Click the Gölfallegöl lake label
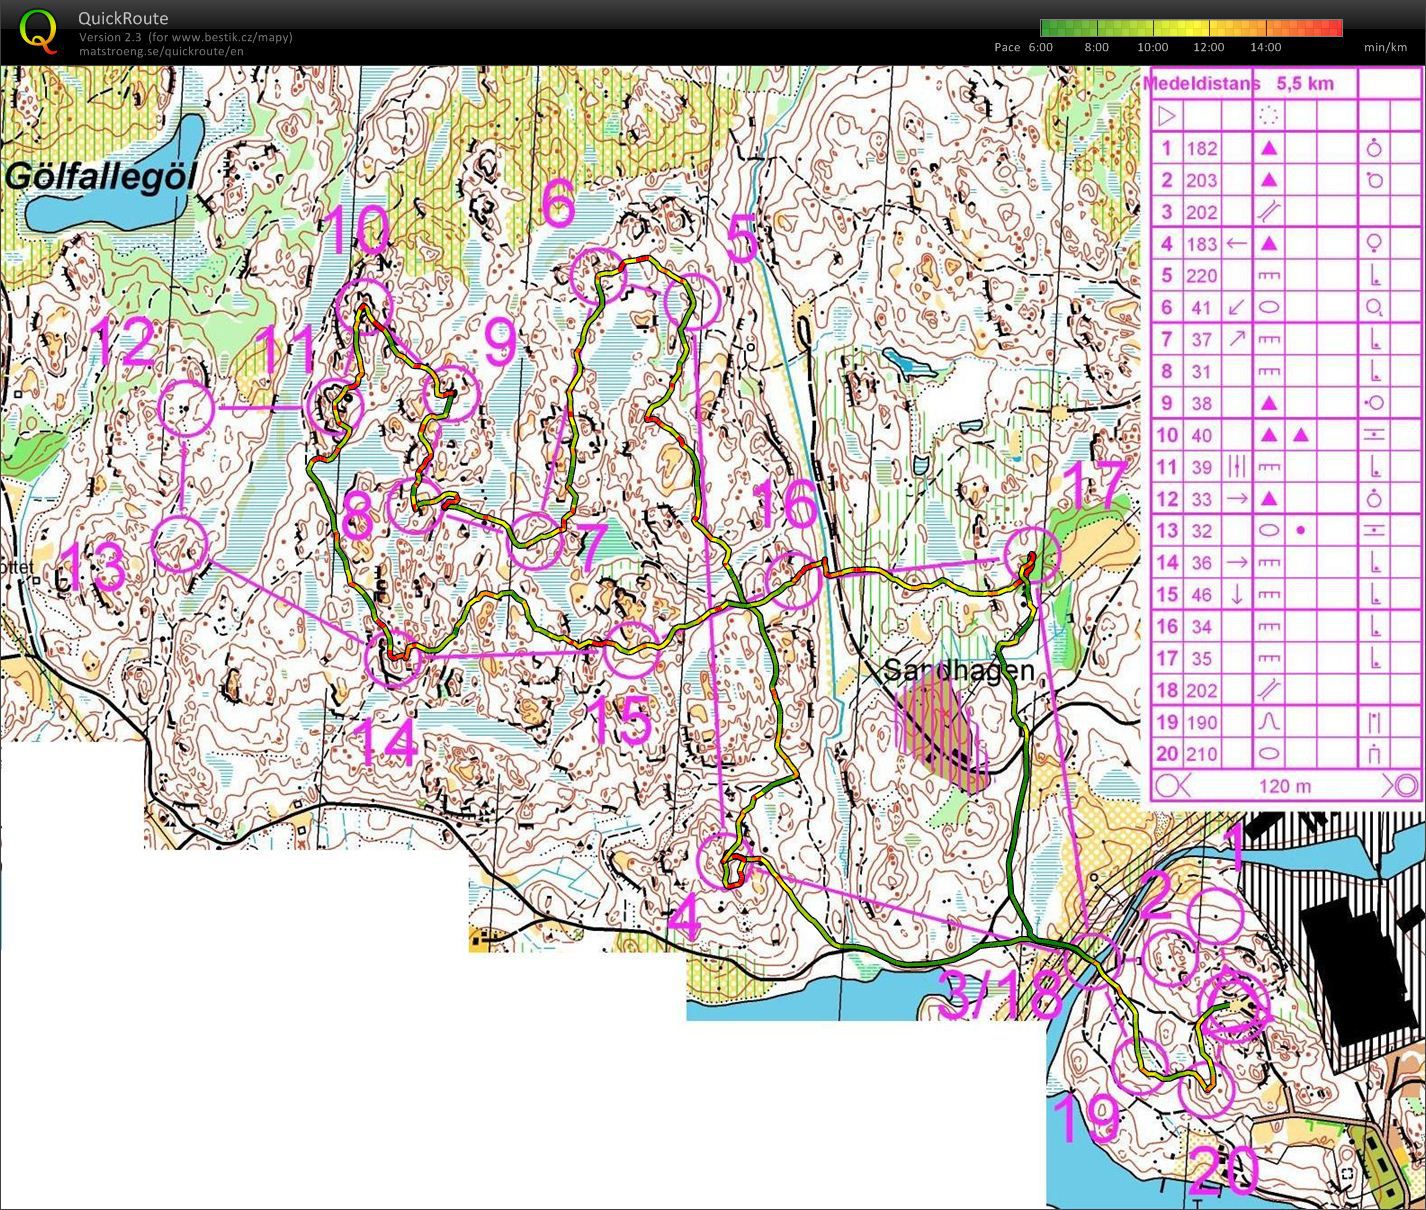1426x1210 pixels. click(x=101, y=177)
